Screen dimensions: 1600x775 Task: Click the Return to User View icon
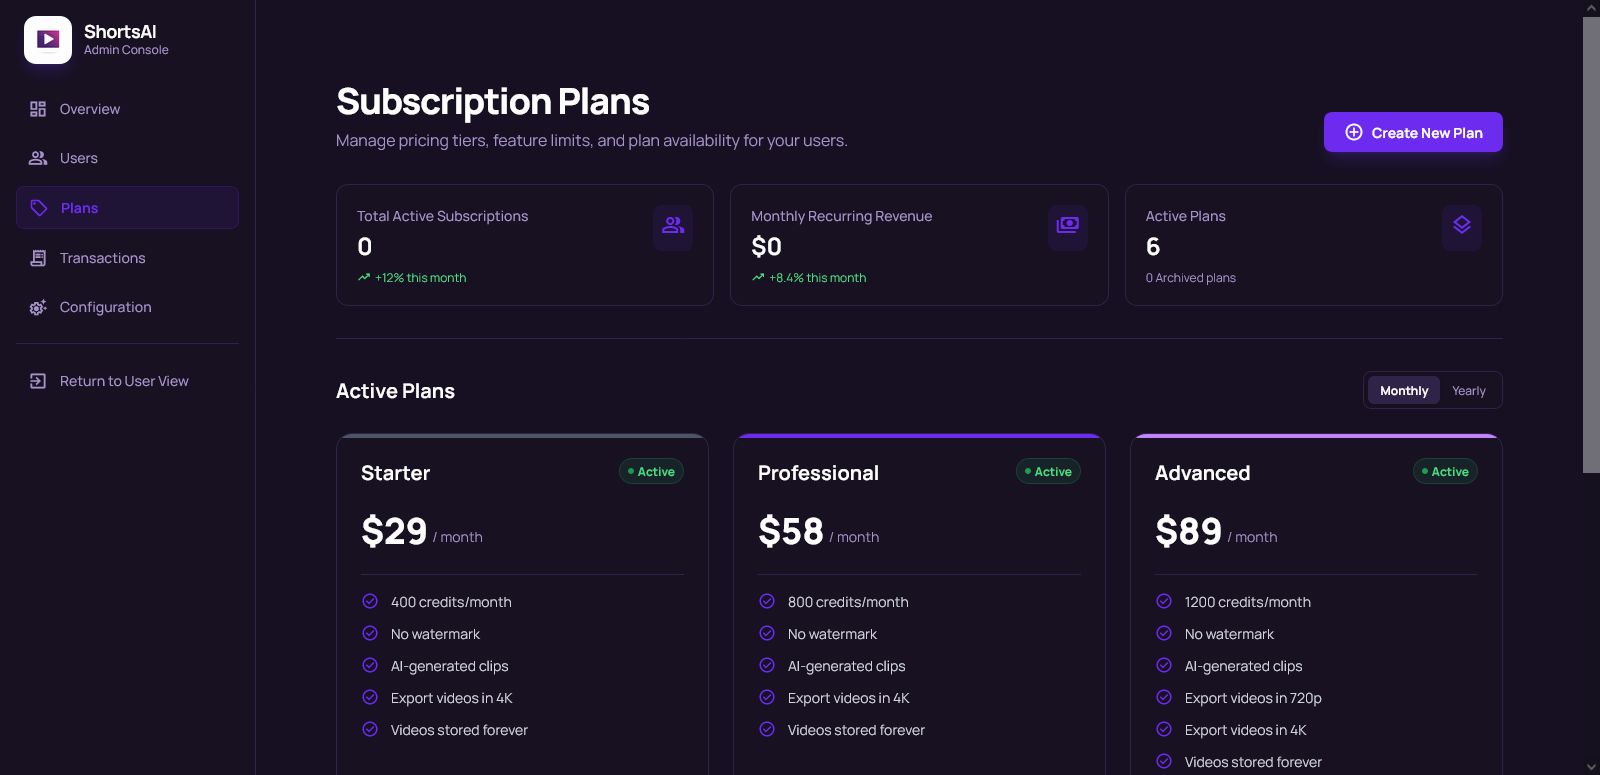click(38, 381)
